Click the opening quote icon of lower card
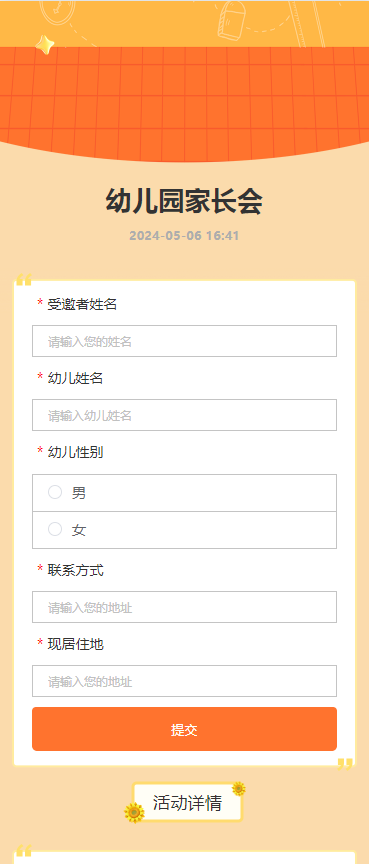 coord(23,850)
